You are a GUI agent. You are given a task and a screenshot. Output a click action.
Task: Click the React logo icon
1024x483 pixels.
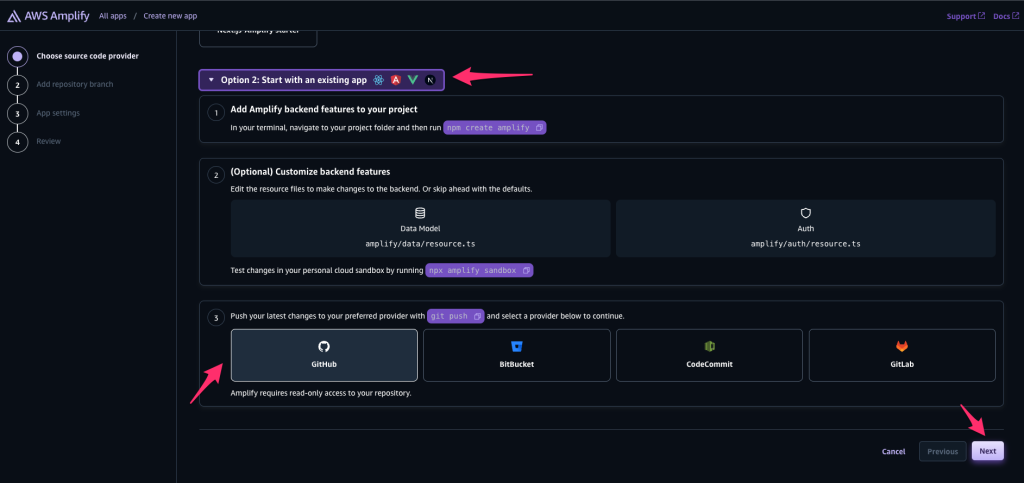(x=379, y=80)
